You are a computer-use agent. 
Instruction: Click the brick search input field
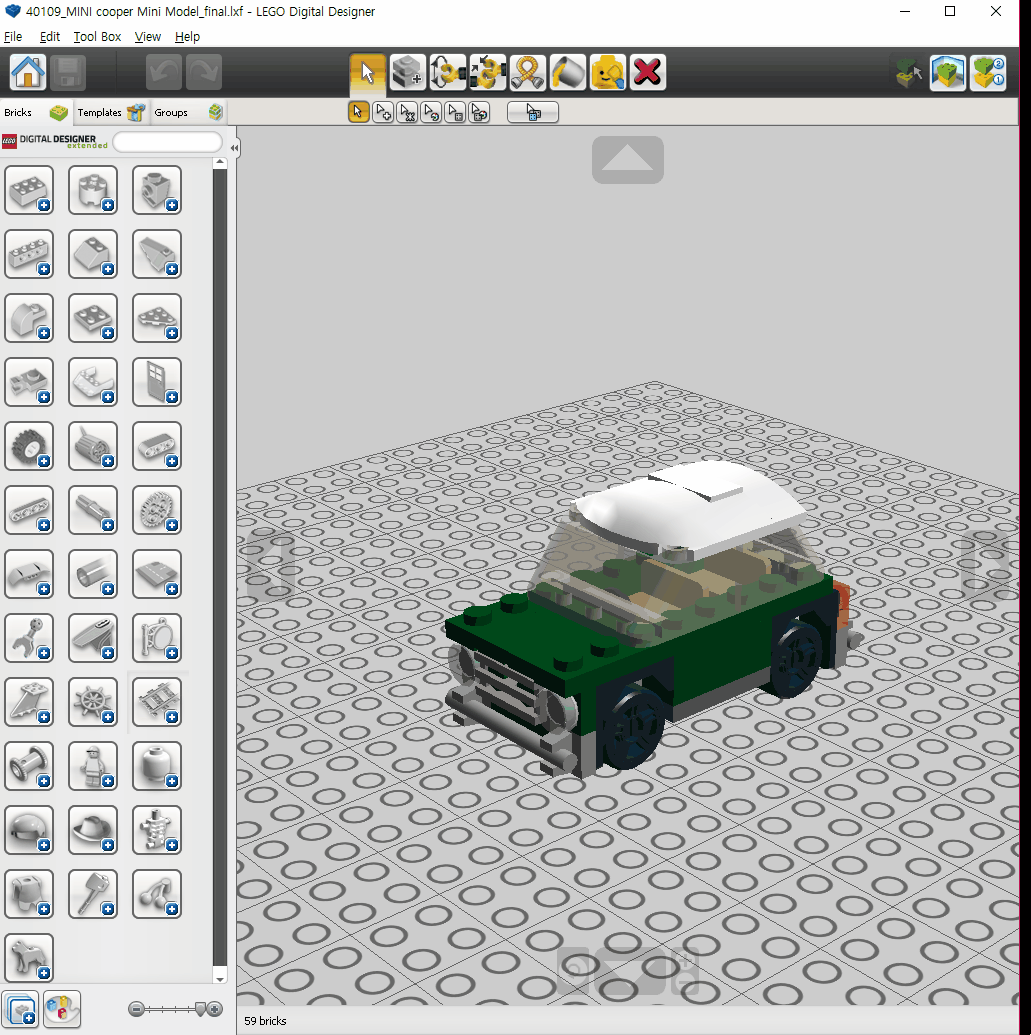click(167, 142)
